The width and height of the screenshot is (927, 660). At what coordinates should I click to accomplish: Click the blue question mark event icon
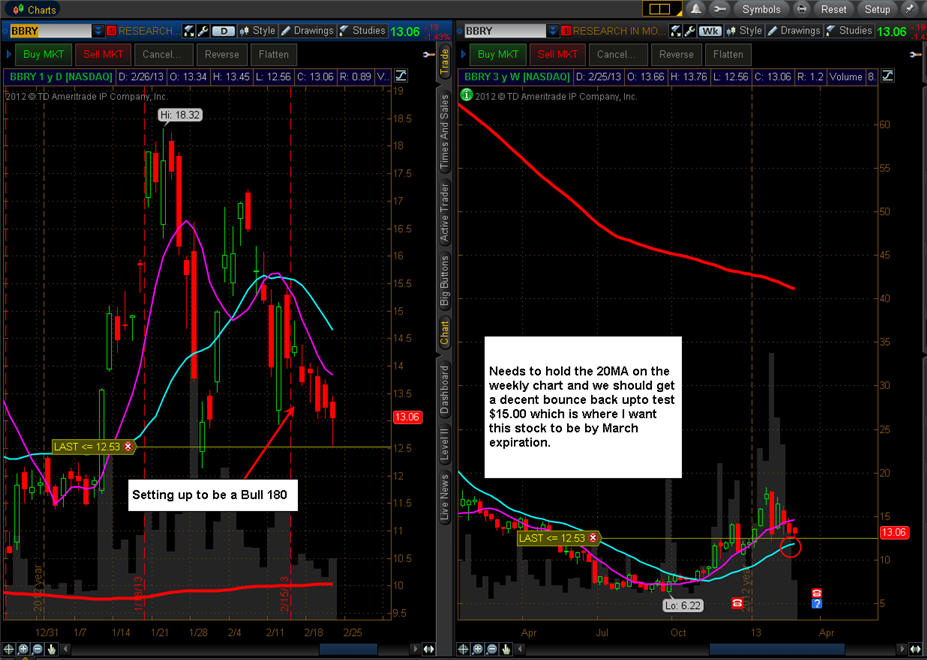[816, 603]
